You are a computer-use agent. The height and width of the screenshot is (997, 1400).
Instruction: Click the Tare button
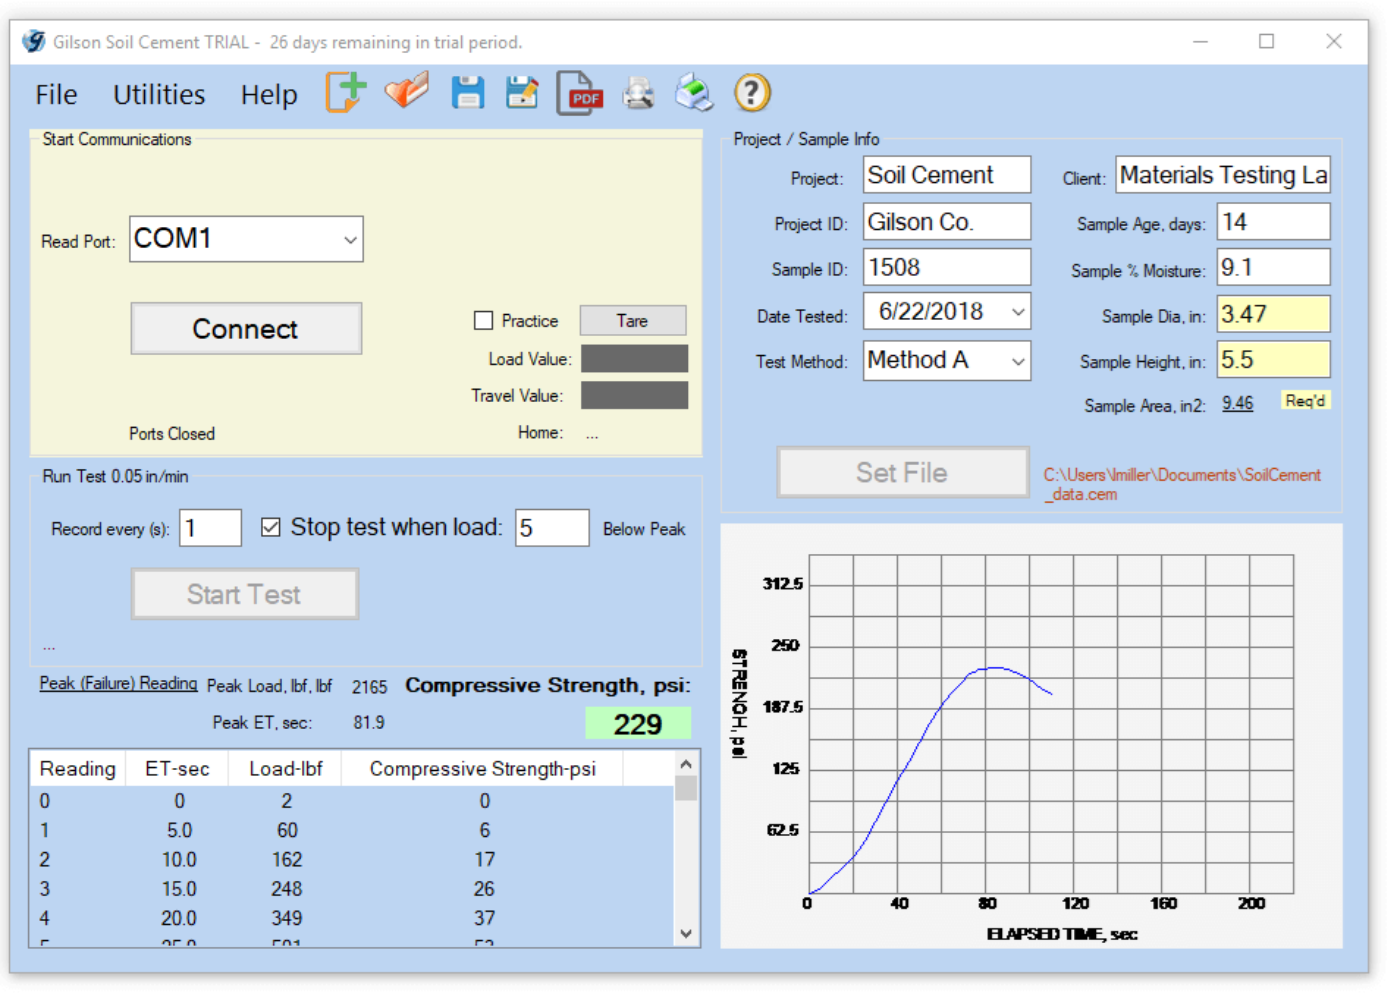click(x=632, y=320)
